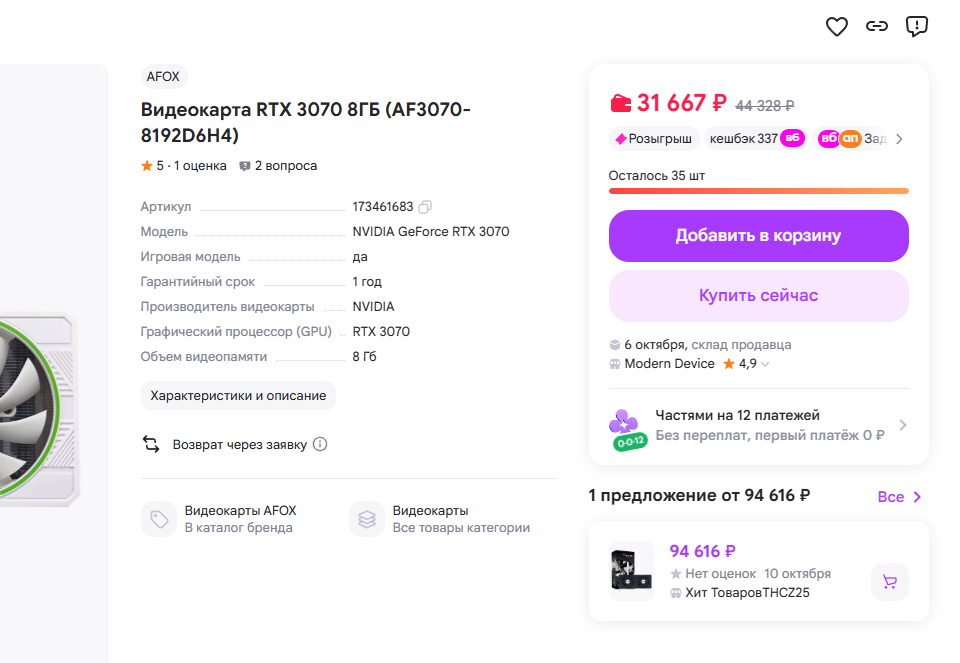This screenshot has height=663, width=960.
Task: Click the Modern Device seller name
Action: pyautogui.click(x=669, y=364)
